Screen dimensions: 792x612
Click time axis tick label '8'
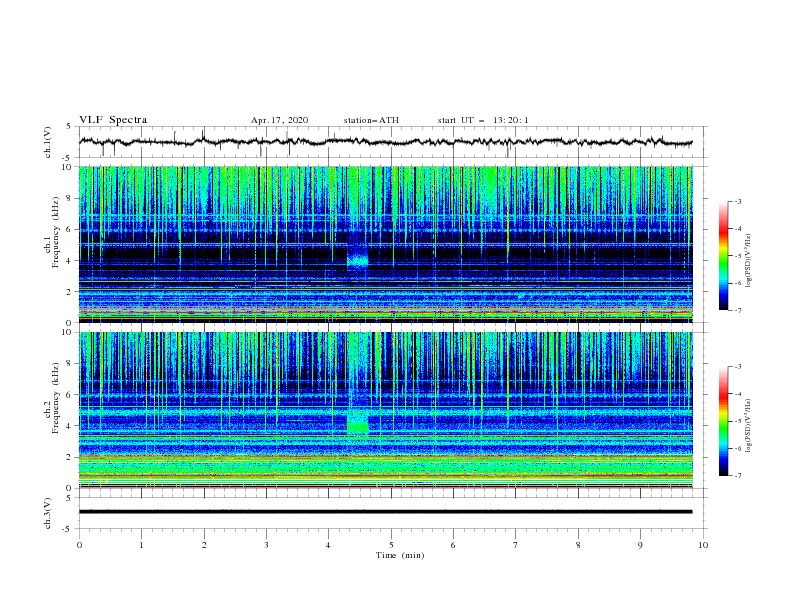point(578,545)
